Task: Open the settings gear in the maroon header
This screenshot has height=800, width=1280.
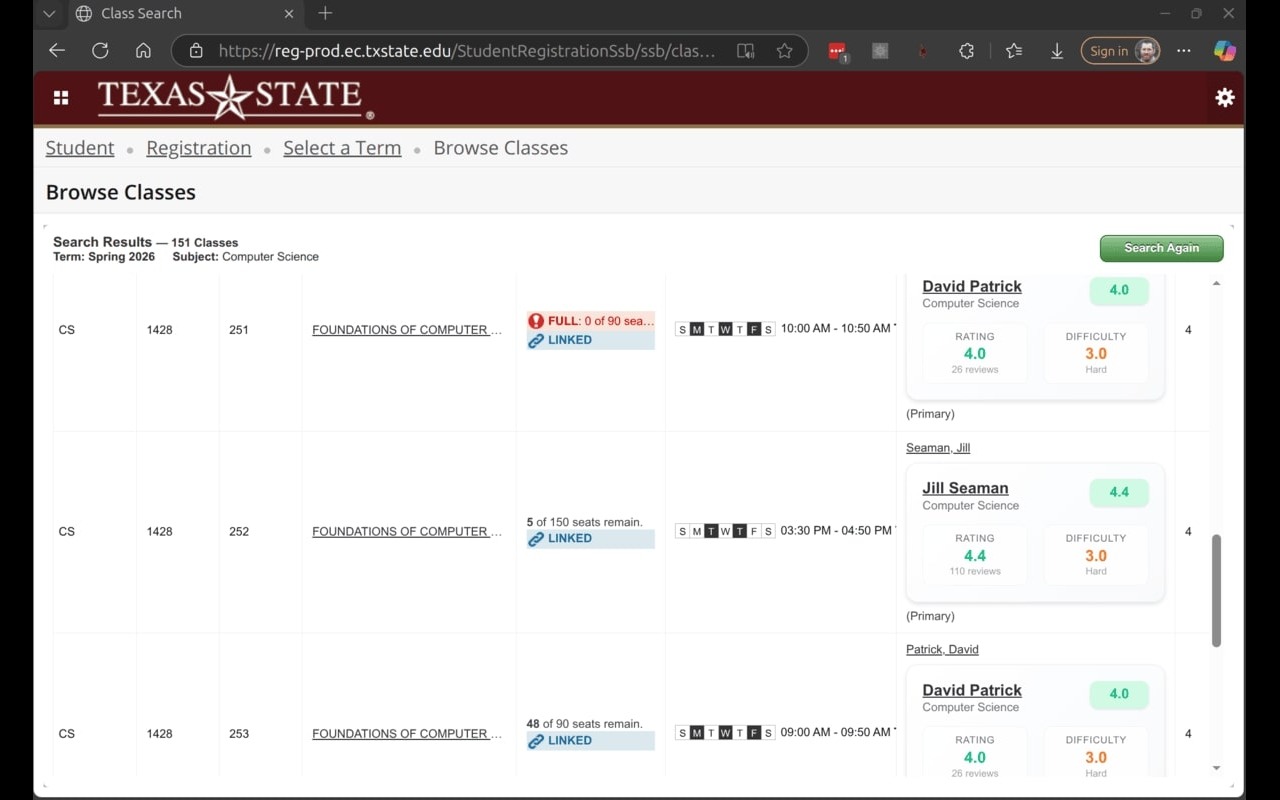Action: 1225,97
